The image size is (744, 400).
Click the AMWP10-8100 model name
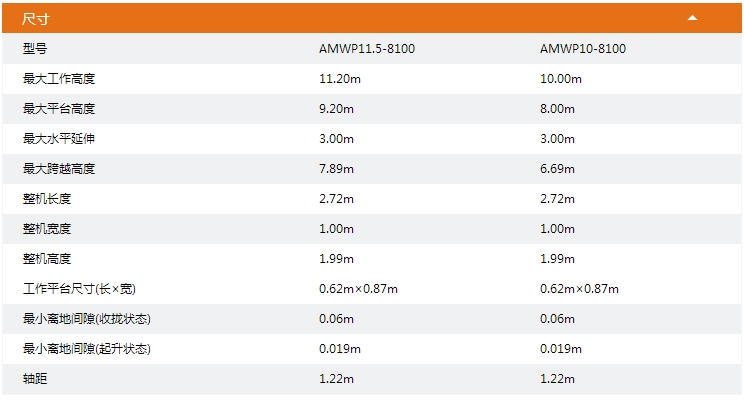tap(583, 48)
